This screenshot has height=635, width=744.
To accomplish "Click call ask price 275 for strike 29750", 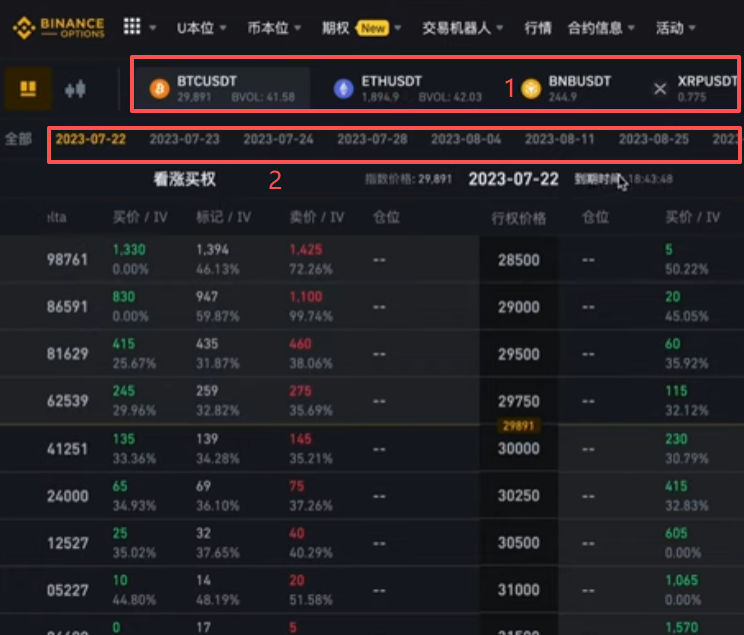I will (300, 391).
